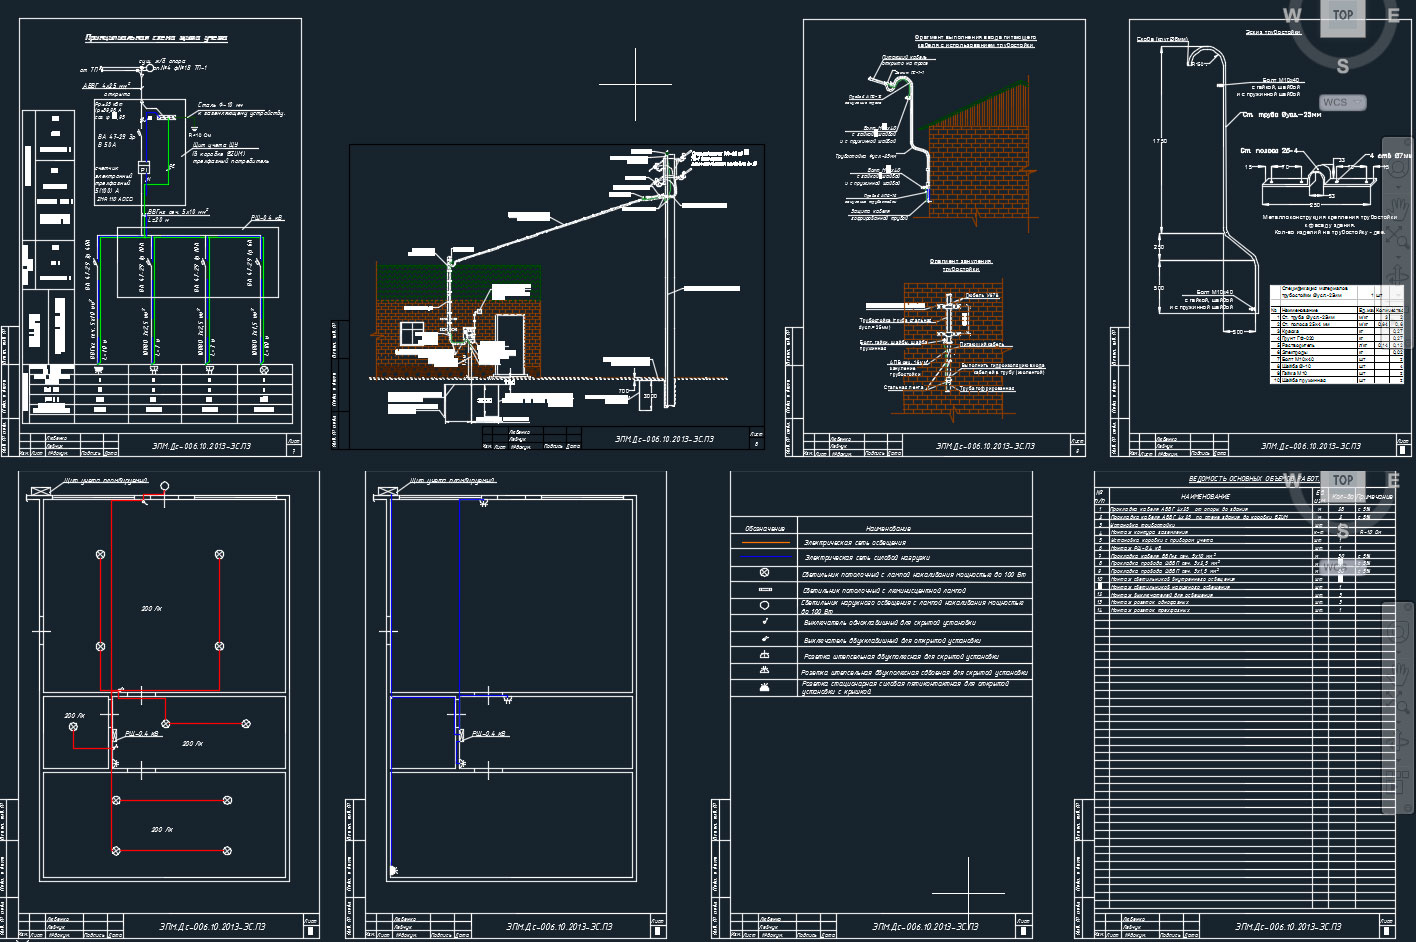Click South on the upper ViewCube compass

pyautogui.click(x=1342, y=66)
